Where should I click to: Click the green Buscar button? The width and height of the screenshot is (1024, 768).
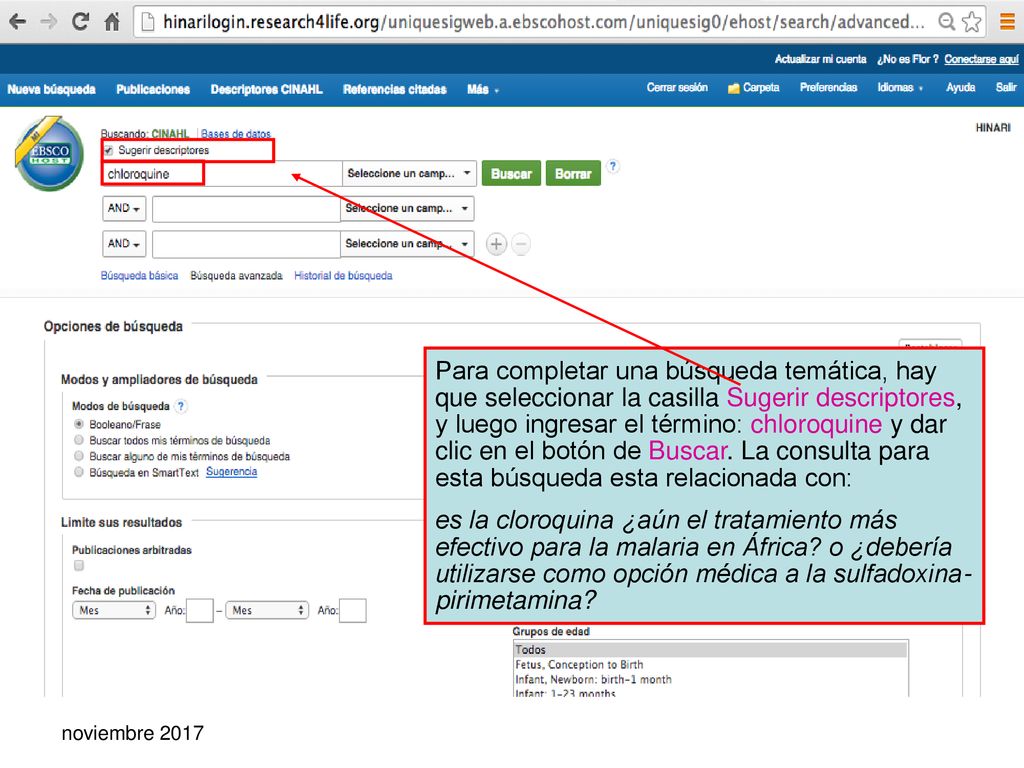pos(511,174)
